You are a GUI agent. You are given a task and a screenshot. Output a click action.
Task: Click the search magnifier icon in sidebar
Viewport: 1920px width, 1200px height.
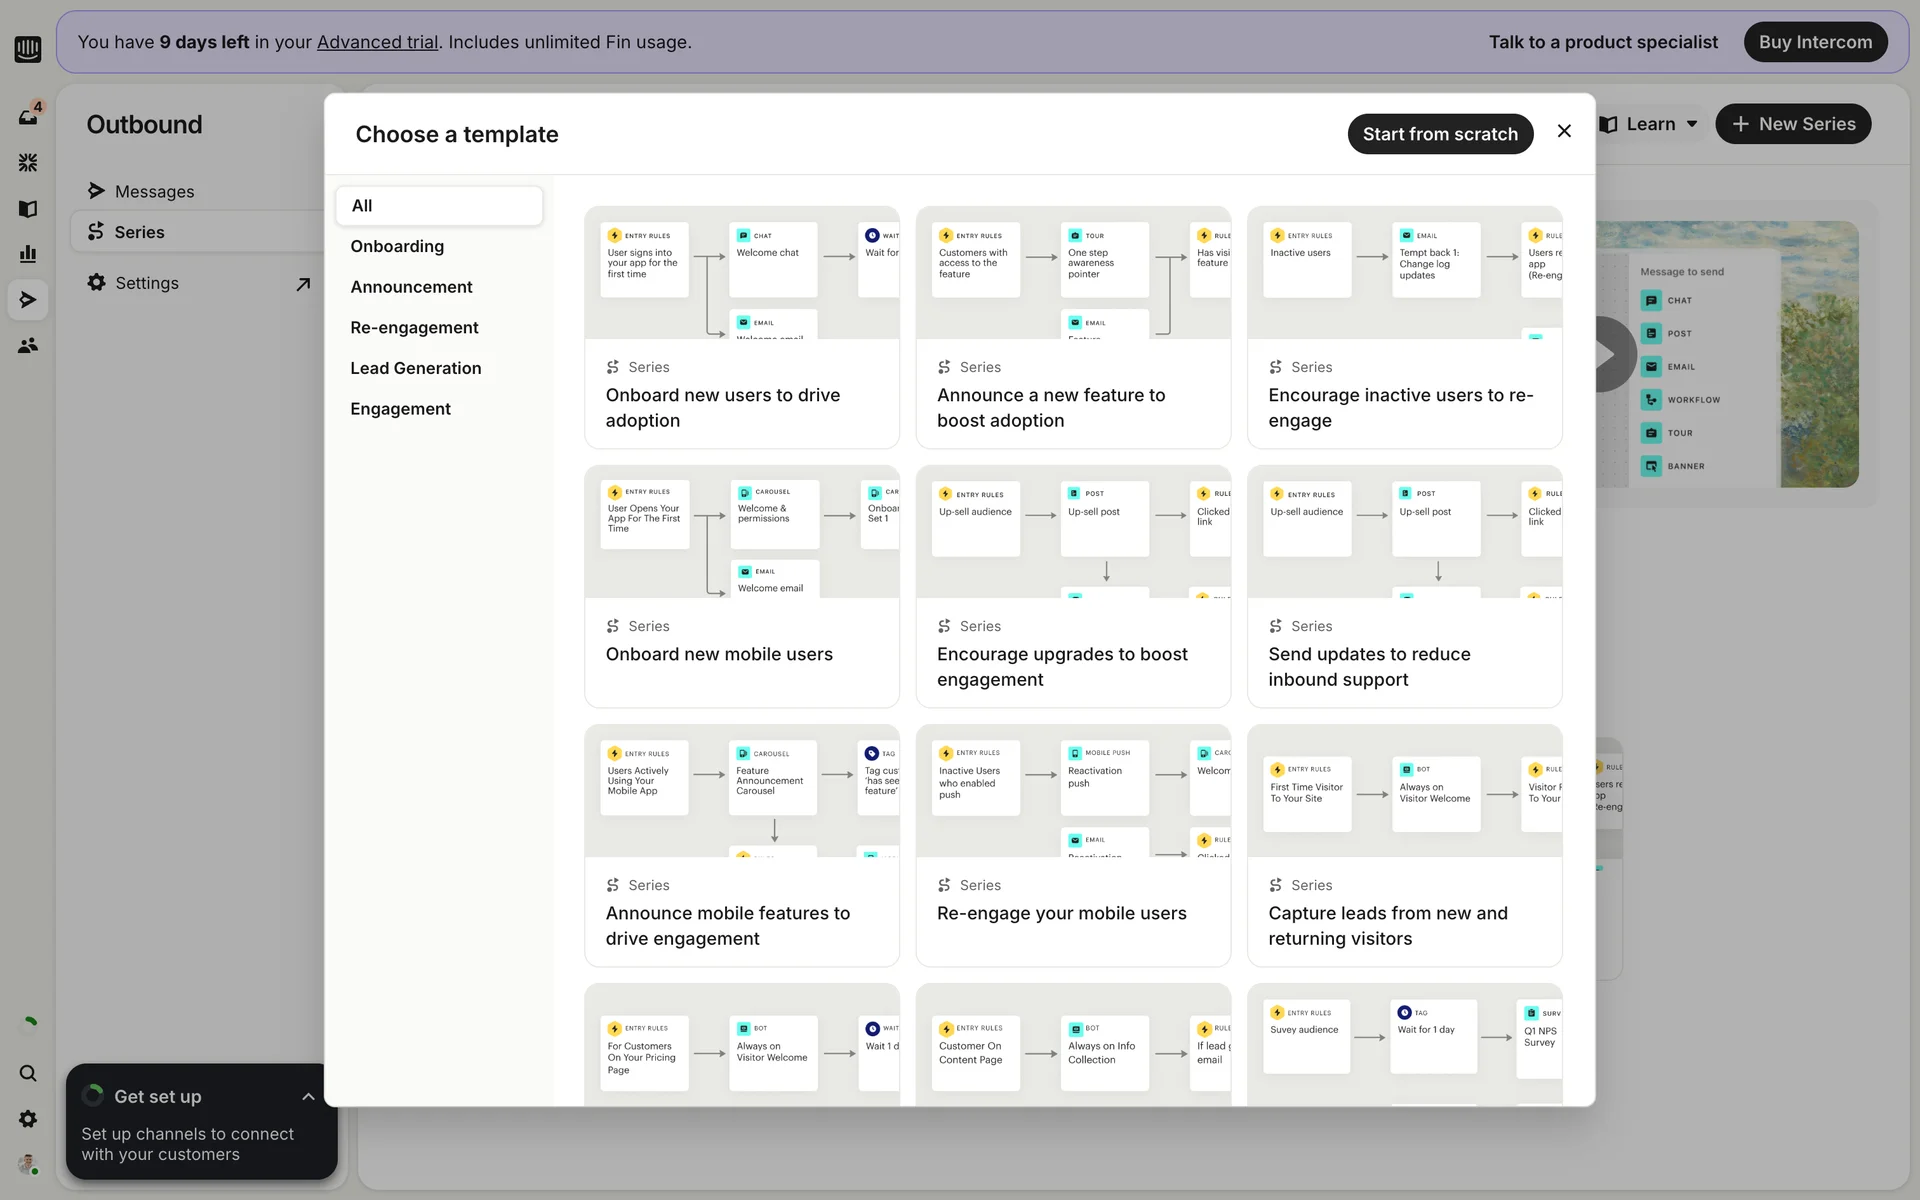pyautogui.click(x=28, y=1073)
